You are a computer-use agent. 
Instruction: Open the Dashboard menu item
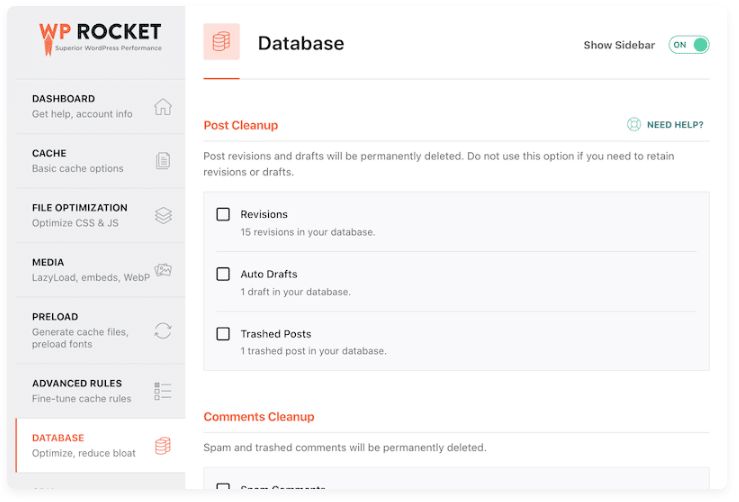[101, 107]
